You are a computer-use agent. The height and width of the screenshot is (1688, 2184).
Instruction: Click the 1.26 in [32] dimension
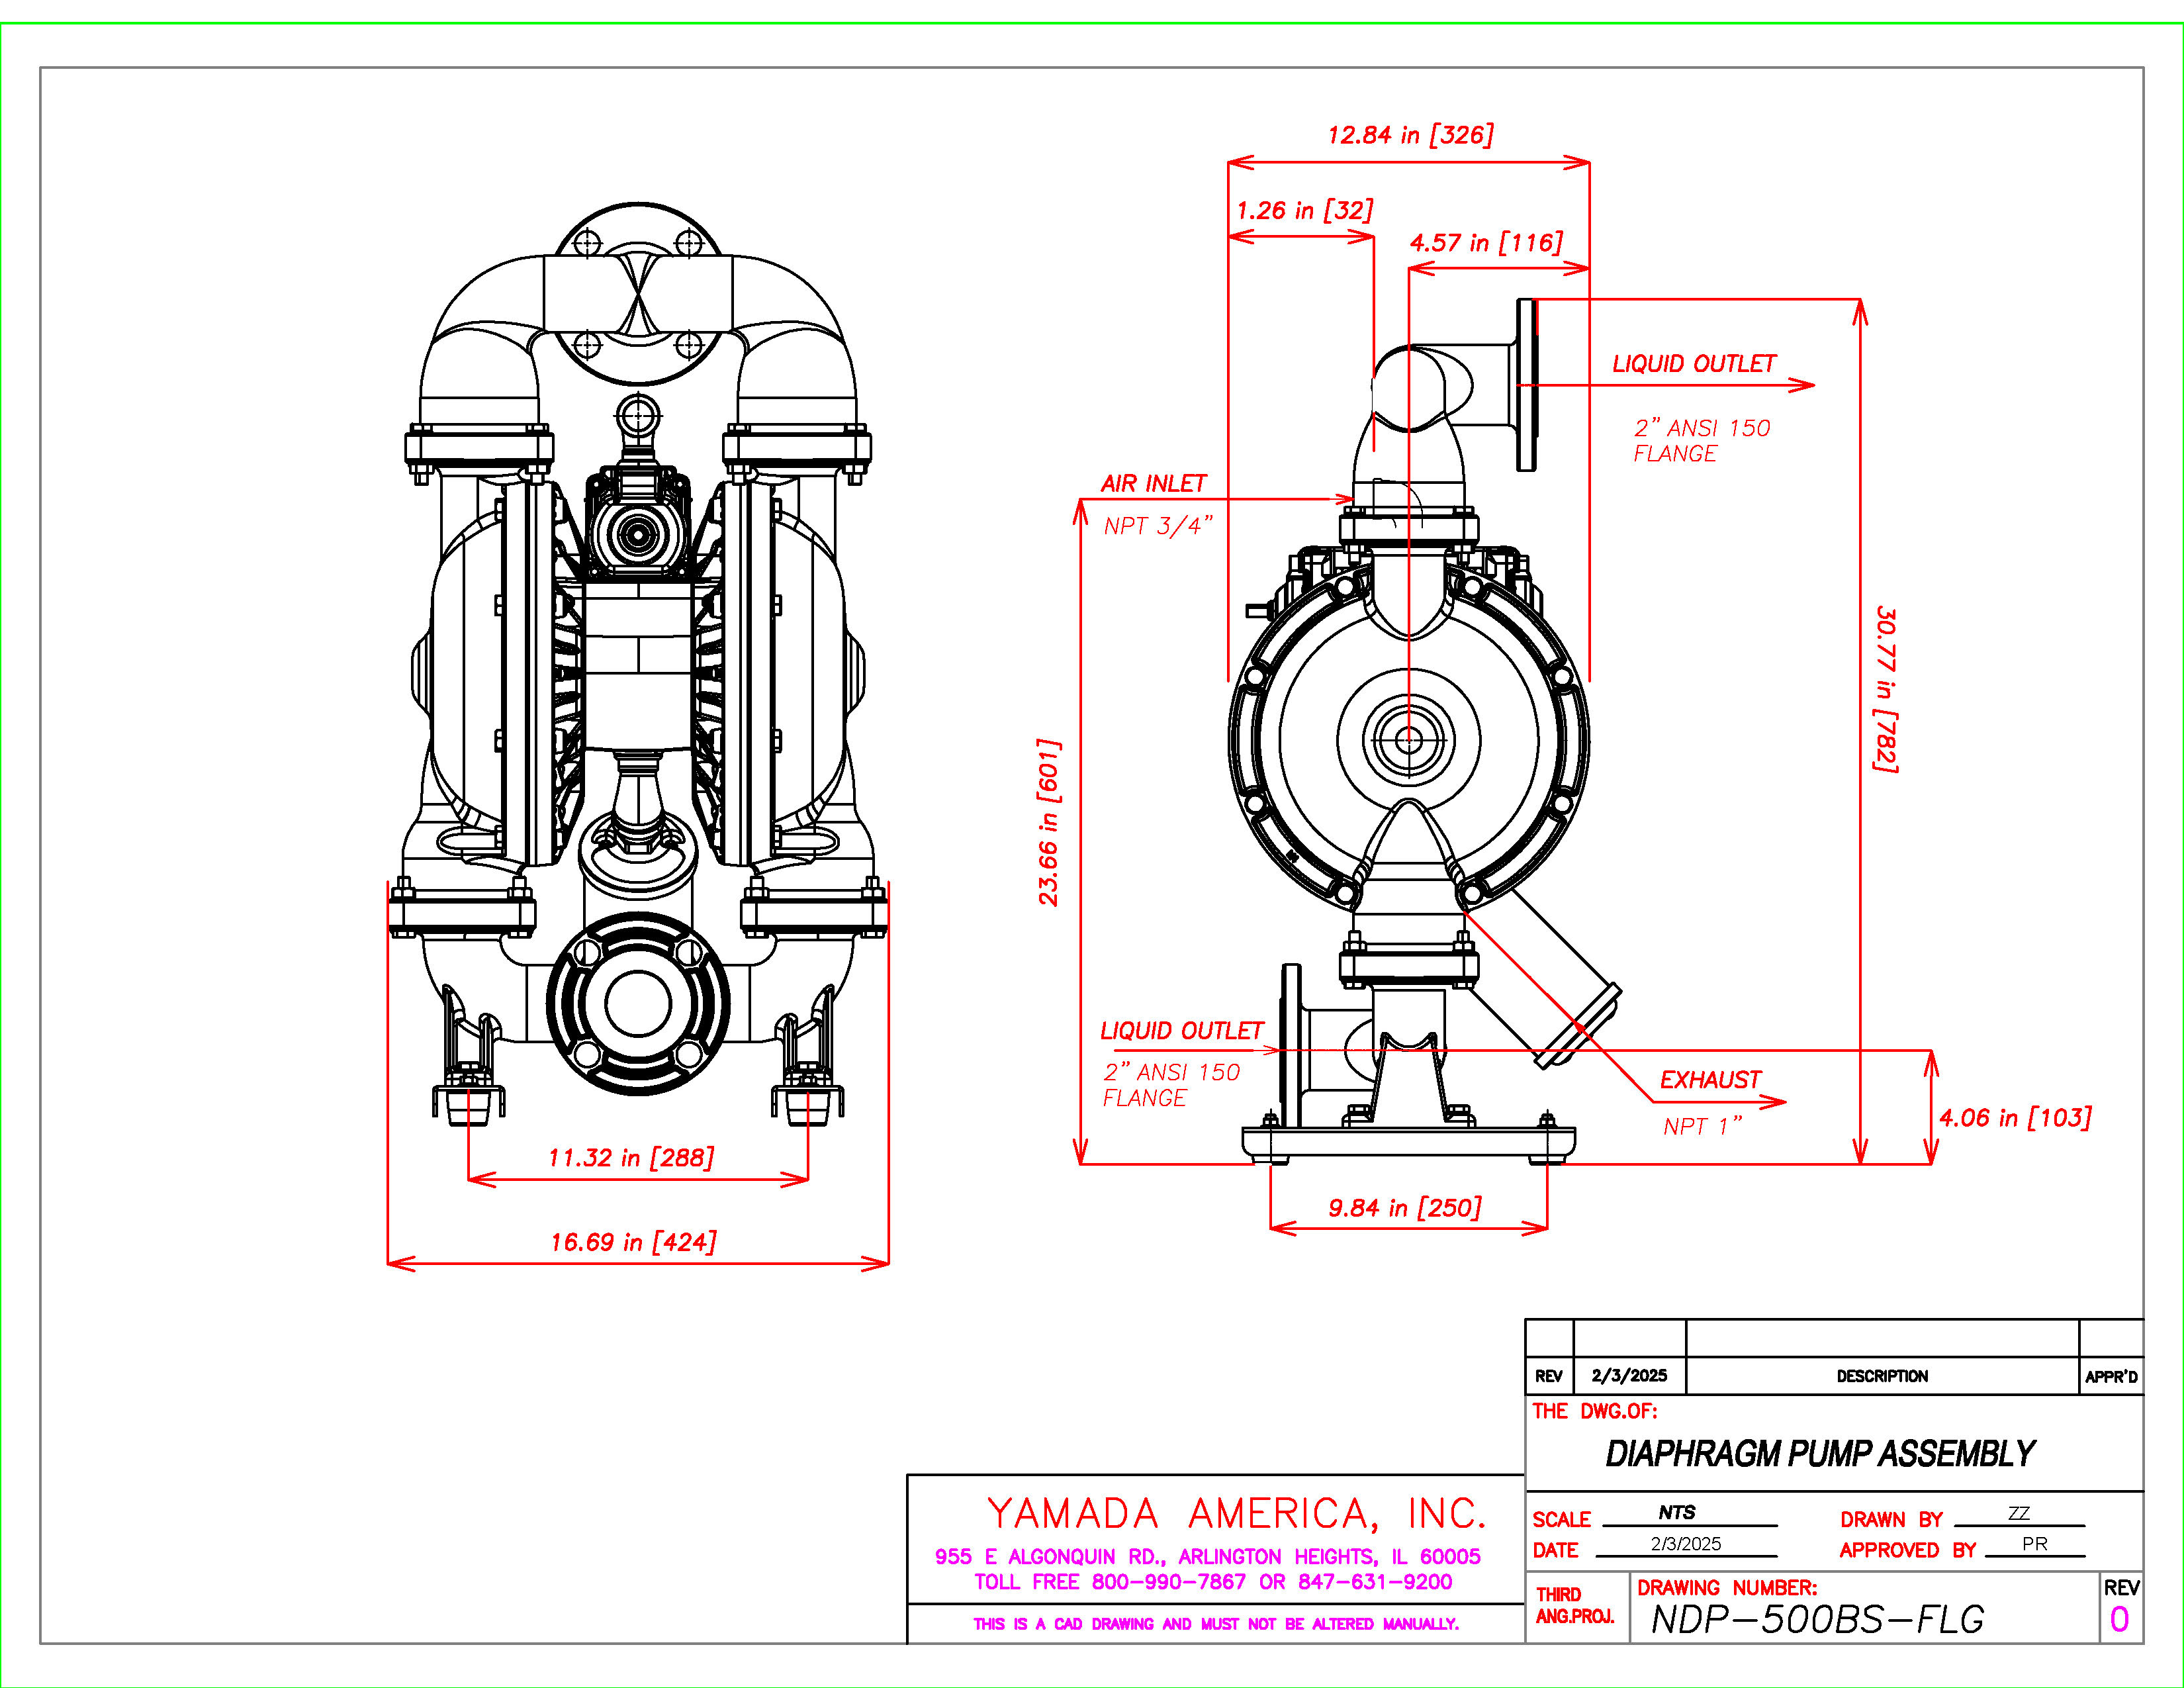[x=1304, y=211]
